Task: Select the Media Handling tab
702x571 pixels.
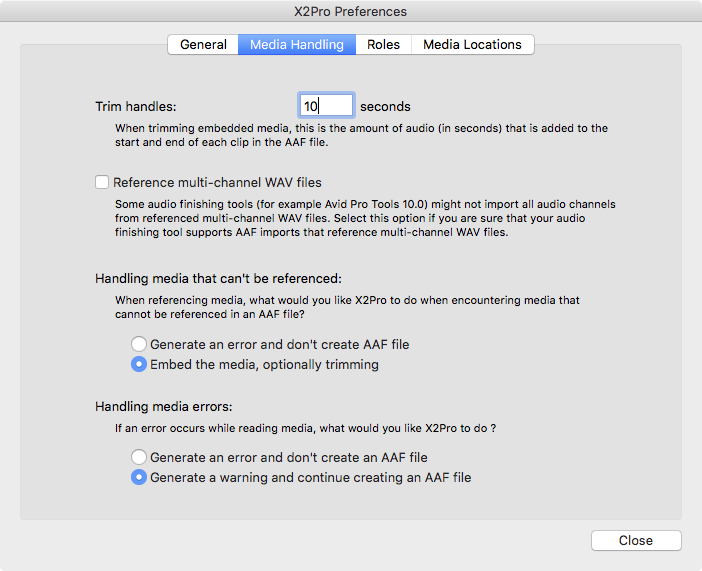Action: tap(297, 44)
